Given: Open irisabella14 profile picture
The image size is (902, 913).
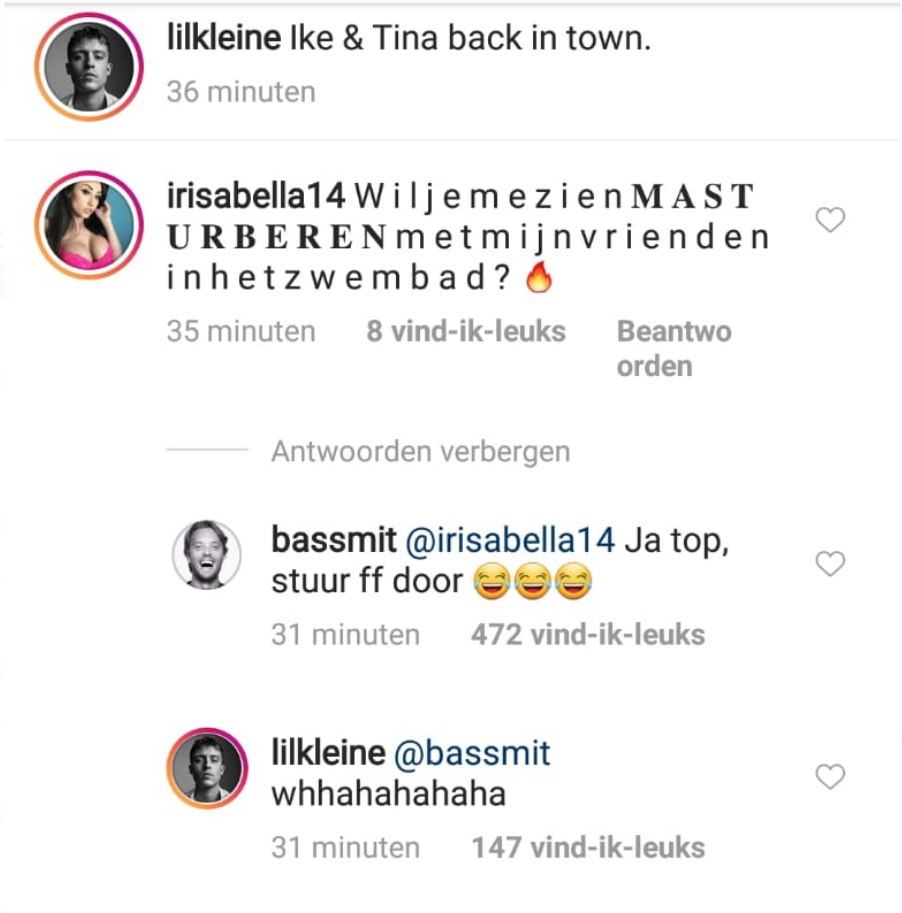Looking at the screenshot, I should [x=89, y=225].
